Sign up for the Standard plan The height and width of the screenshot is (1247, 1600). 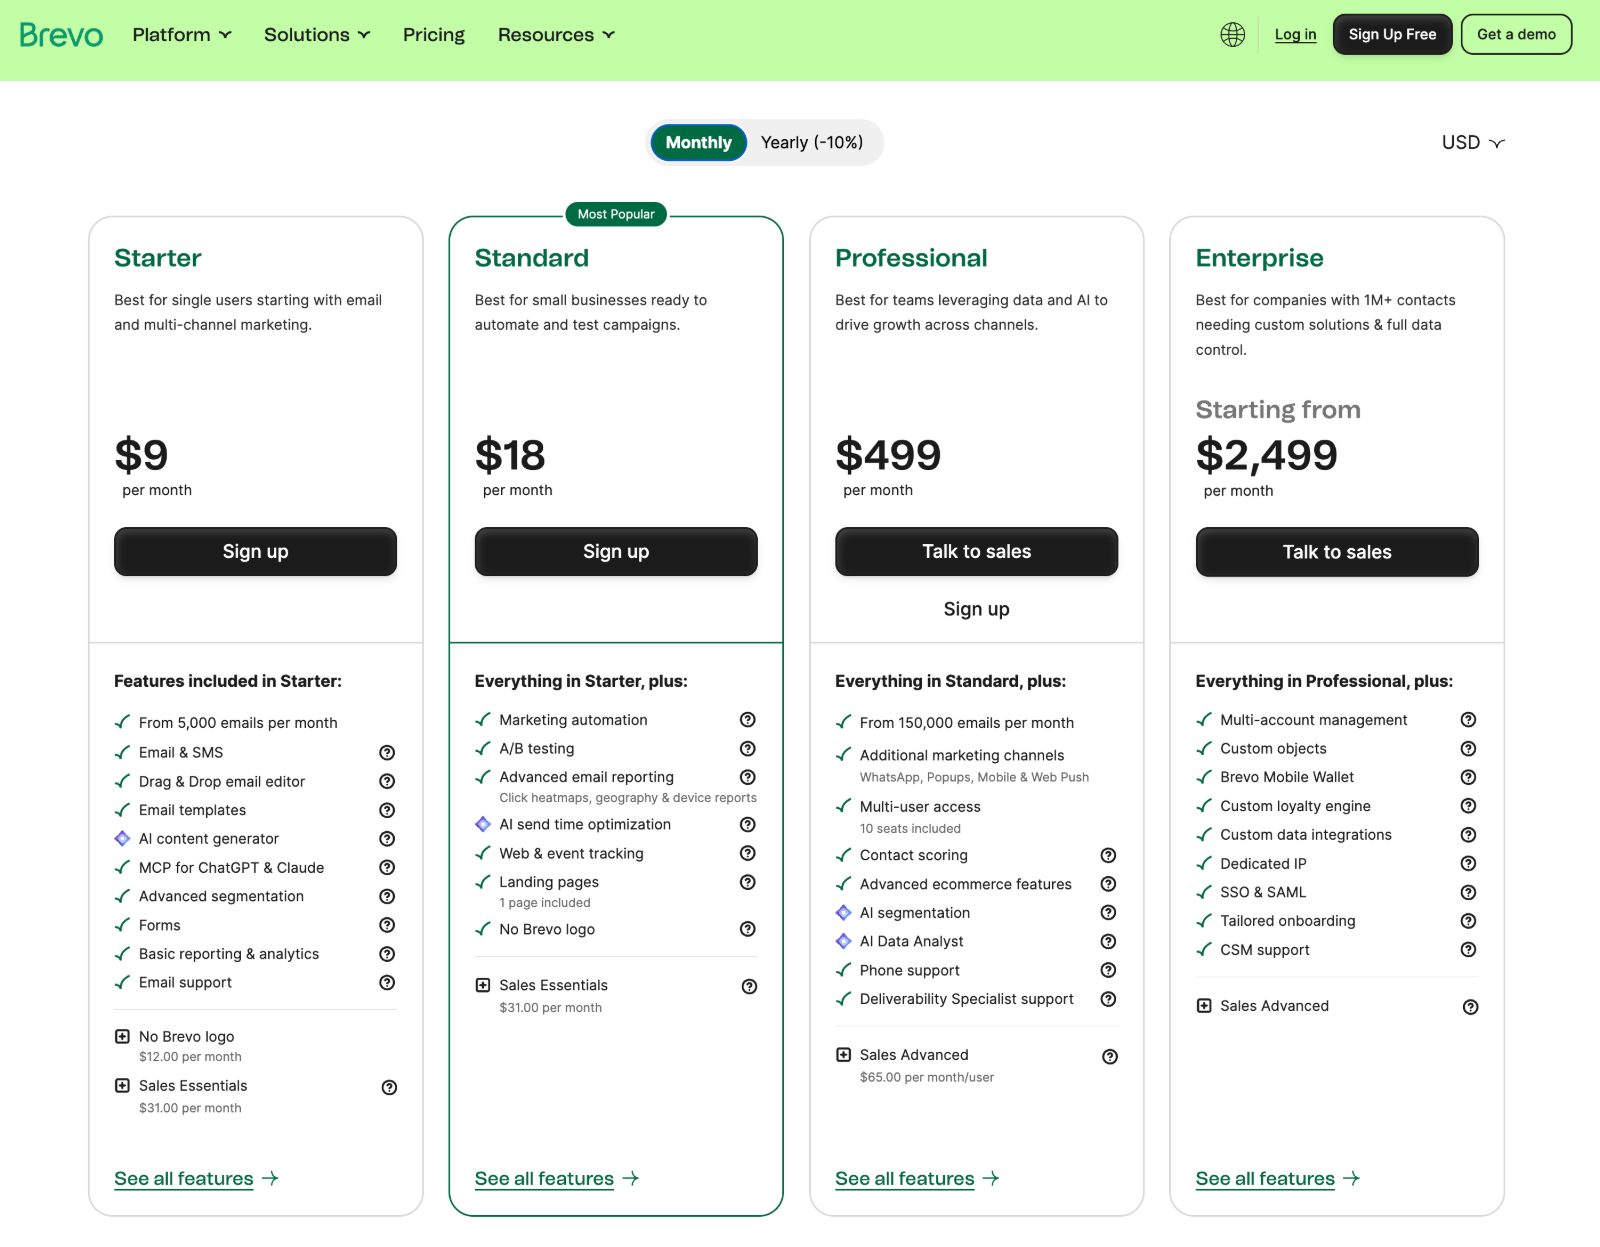616,552
